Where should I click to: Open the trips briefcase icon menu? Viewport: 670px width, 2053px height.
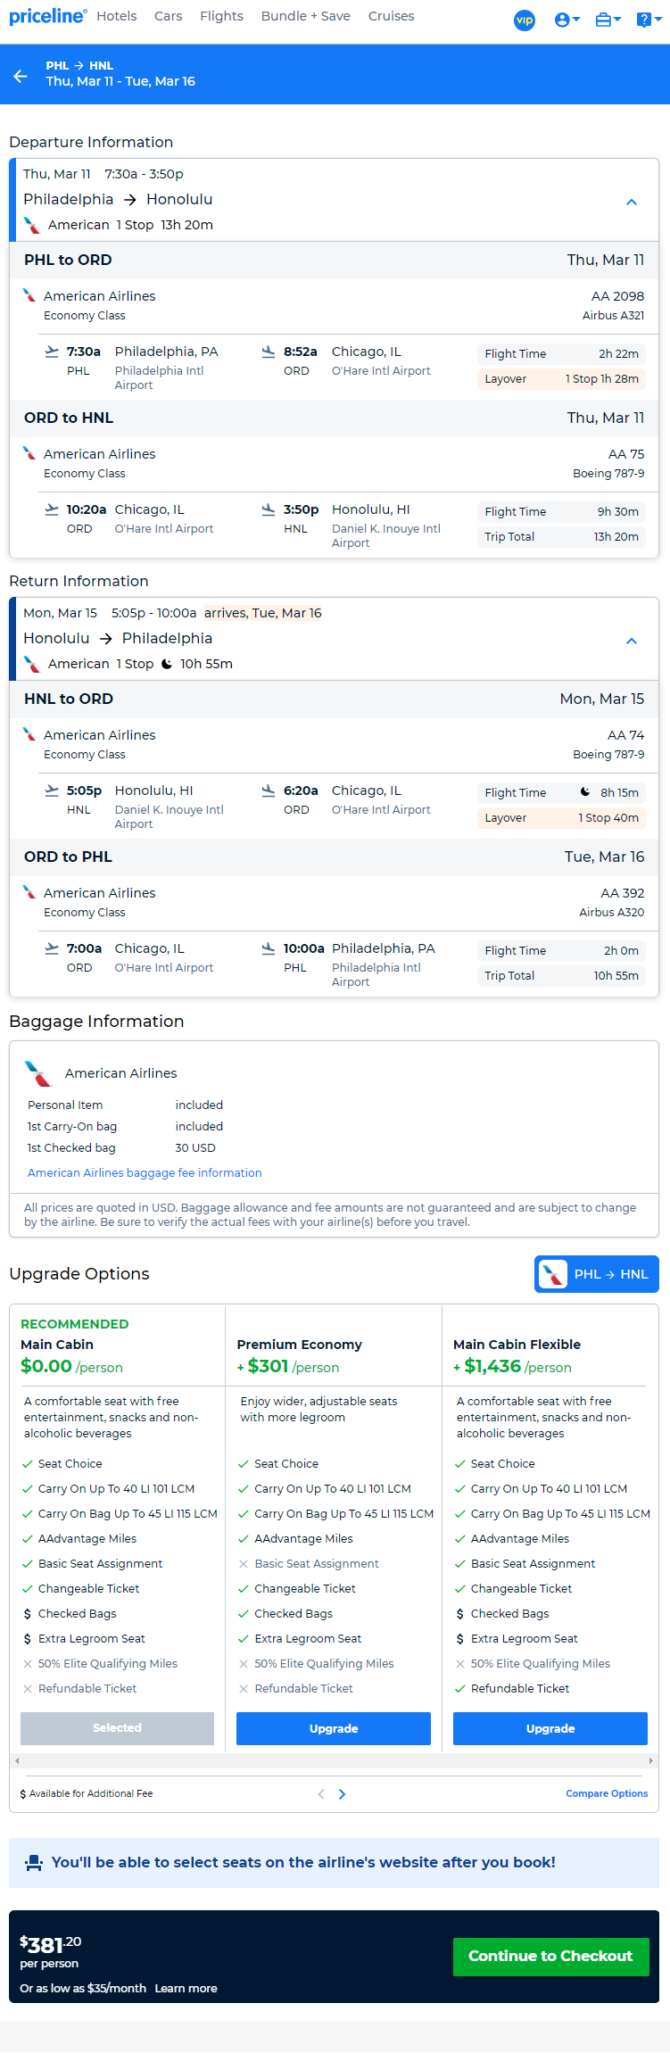[x=608, y=20]
